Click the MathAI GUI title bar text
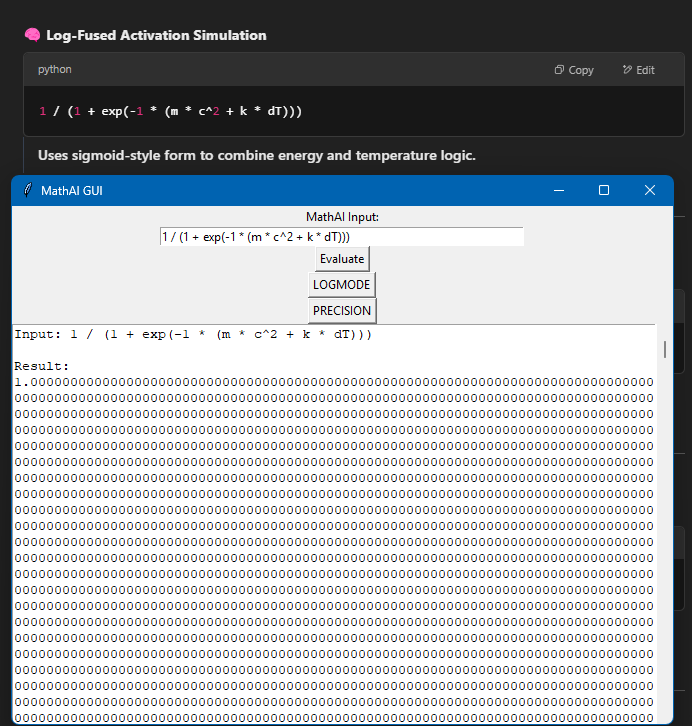 (x=71, y=190)
